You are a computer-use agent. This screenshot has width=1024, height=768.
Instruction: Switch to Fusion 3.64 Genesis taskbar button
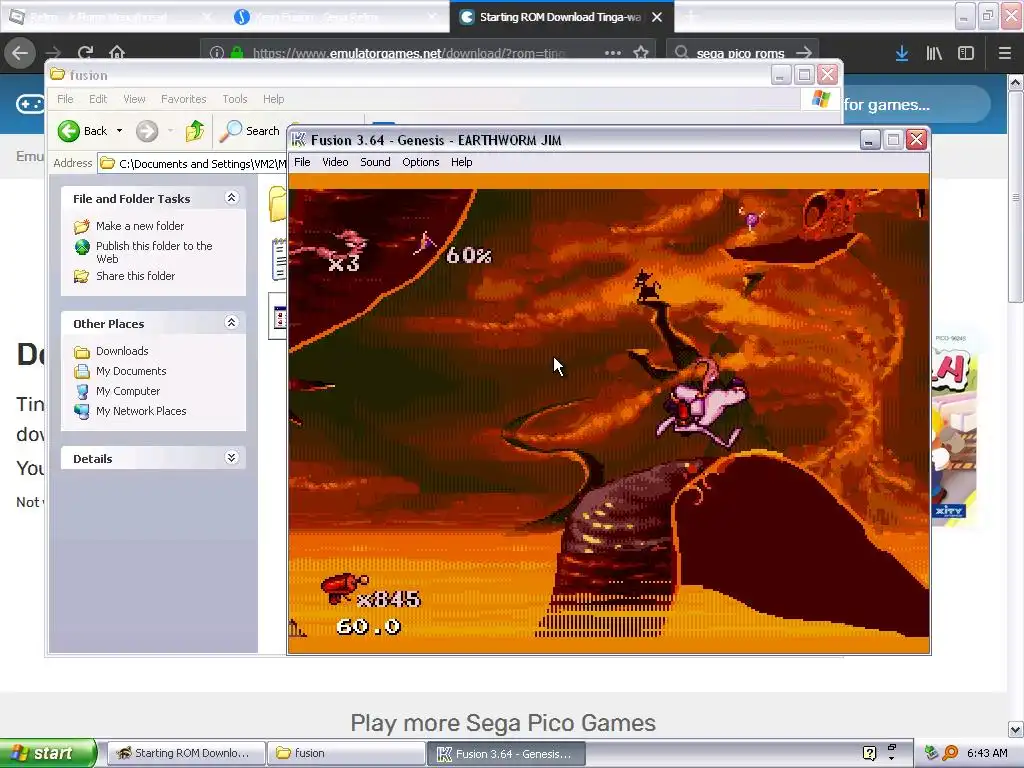tap(507, 754)
